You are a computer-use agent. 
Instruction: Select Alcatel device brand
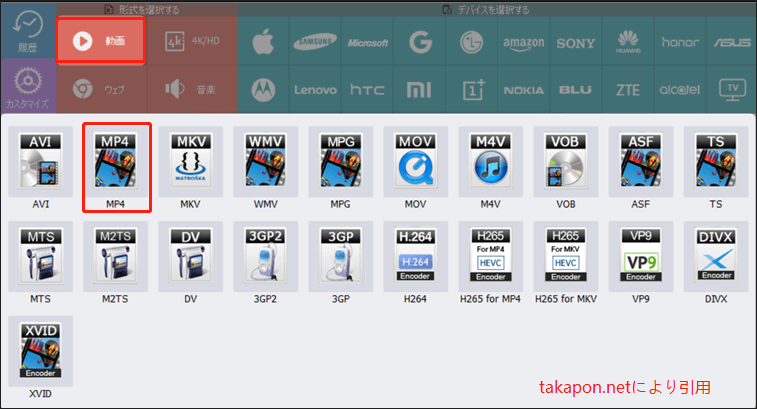click(x=680, y=89)
